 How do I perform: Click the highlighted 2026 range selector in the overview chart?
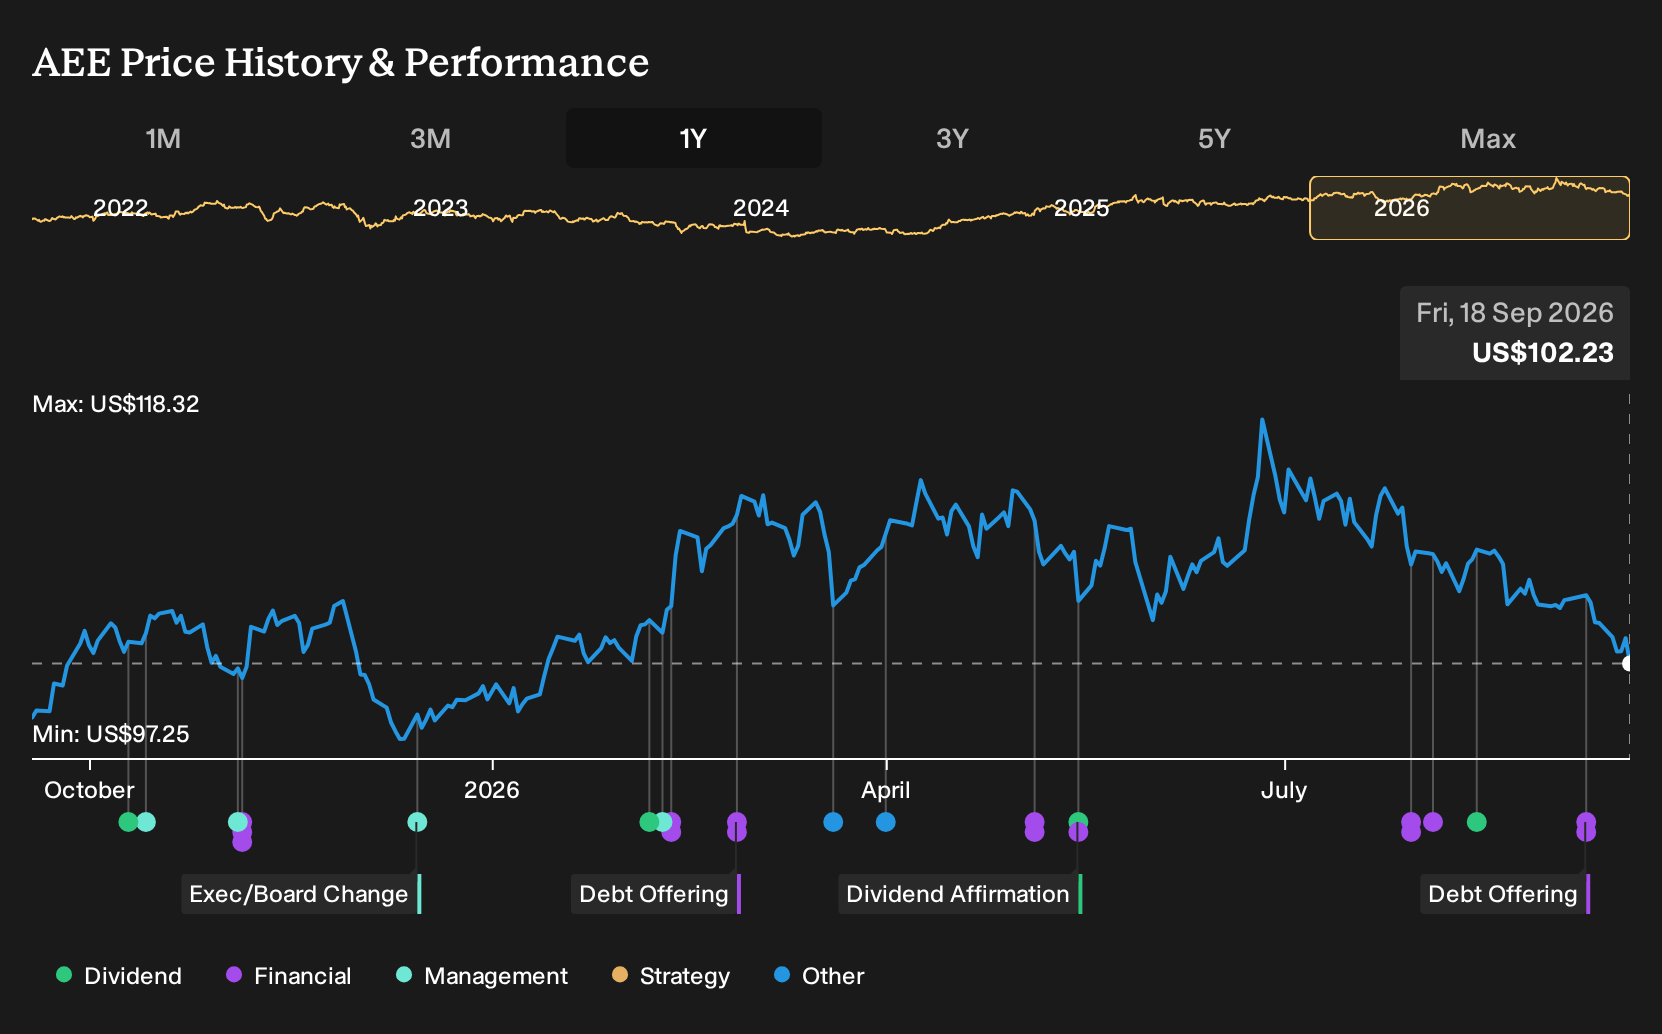coord(1469,208)
